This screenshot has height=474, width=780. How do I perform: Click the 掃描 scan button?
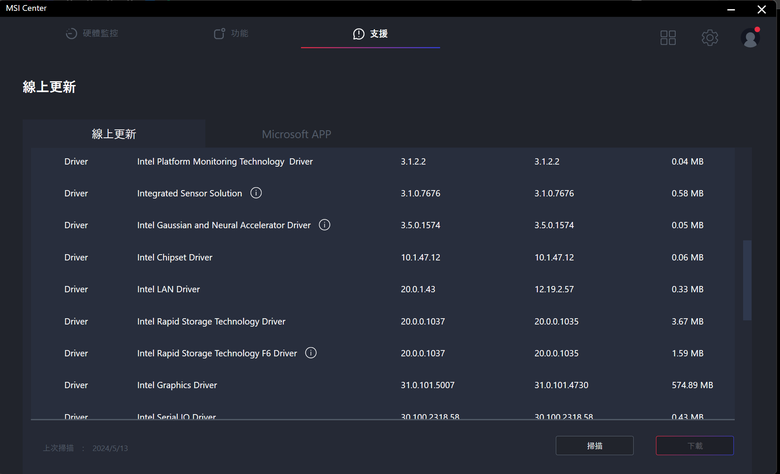(x=594, y=446)
